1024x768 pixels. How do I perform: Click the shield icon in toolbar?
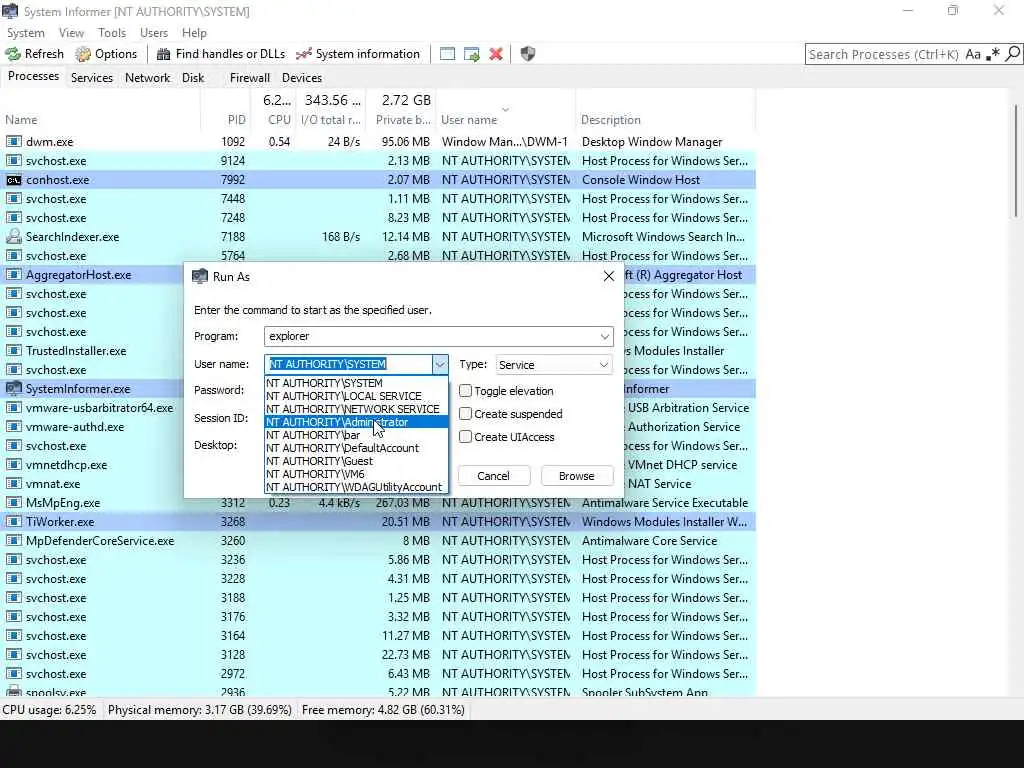coord(528,54)
